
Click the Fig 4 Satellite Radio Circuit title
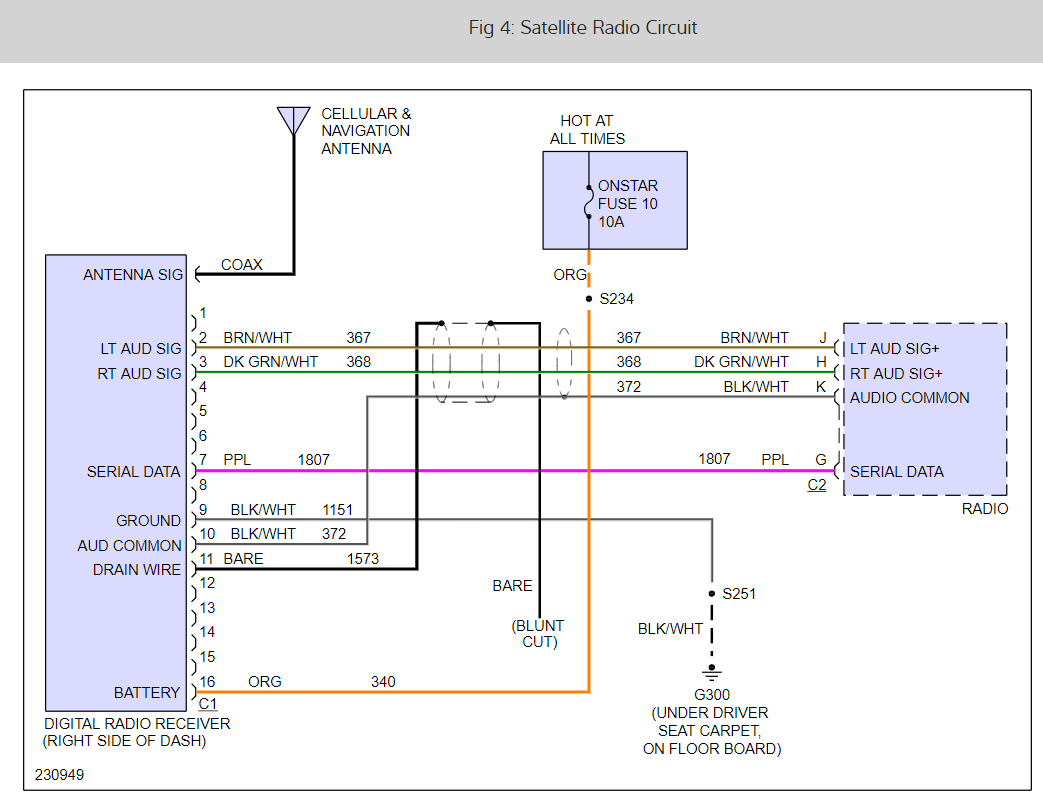583,28
